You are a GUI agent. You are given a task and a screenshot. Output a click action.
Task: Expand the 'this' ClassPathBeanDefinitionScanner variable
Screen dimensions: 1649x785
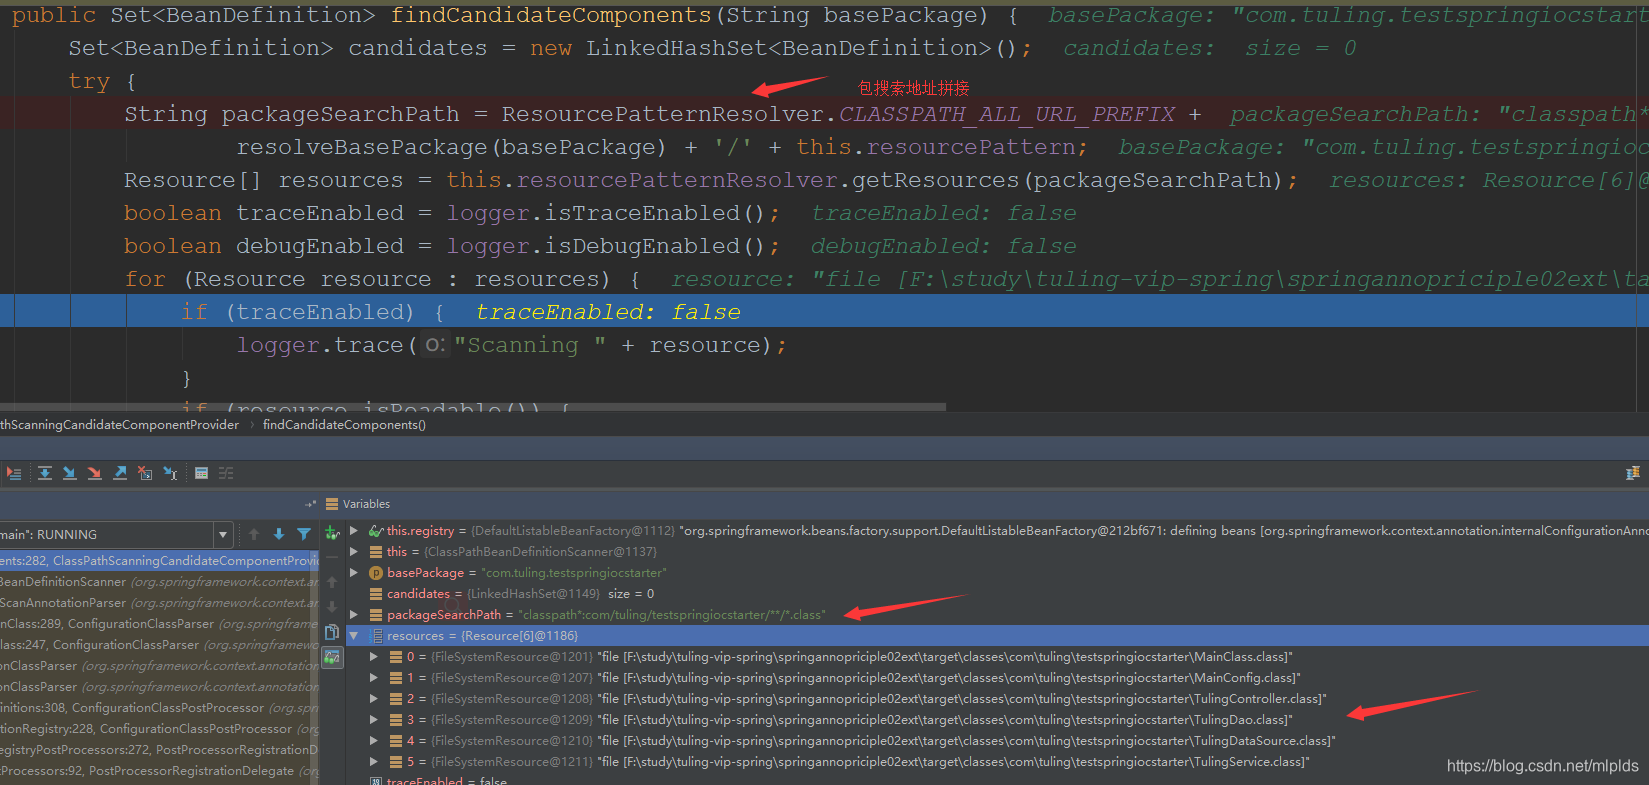click(353, 552)
